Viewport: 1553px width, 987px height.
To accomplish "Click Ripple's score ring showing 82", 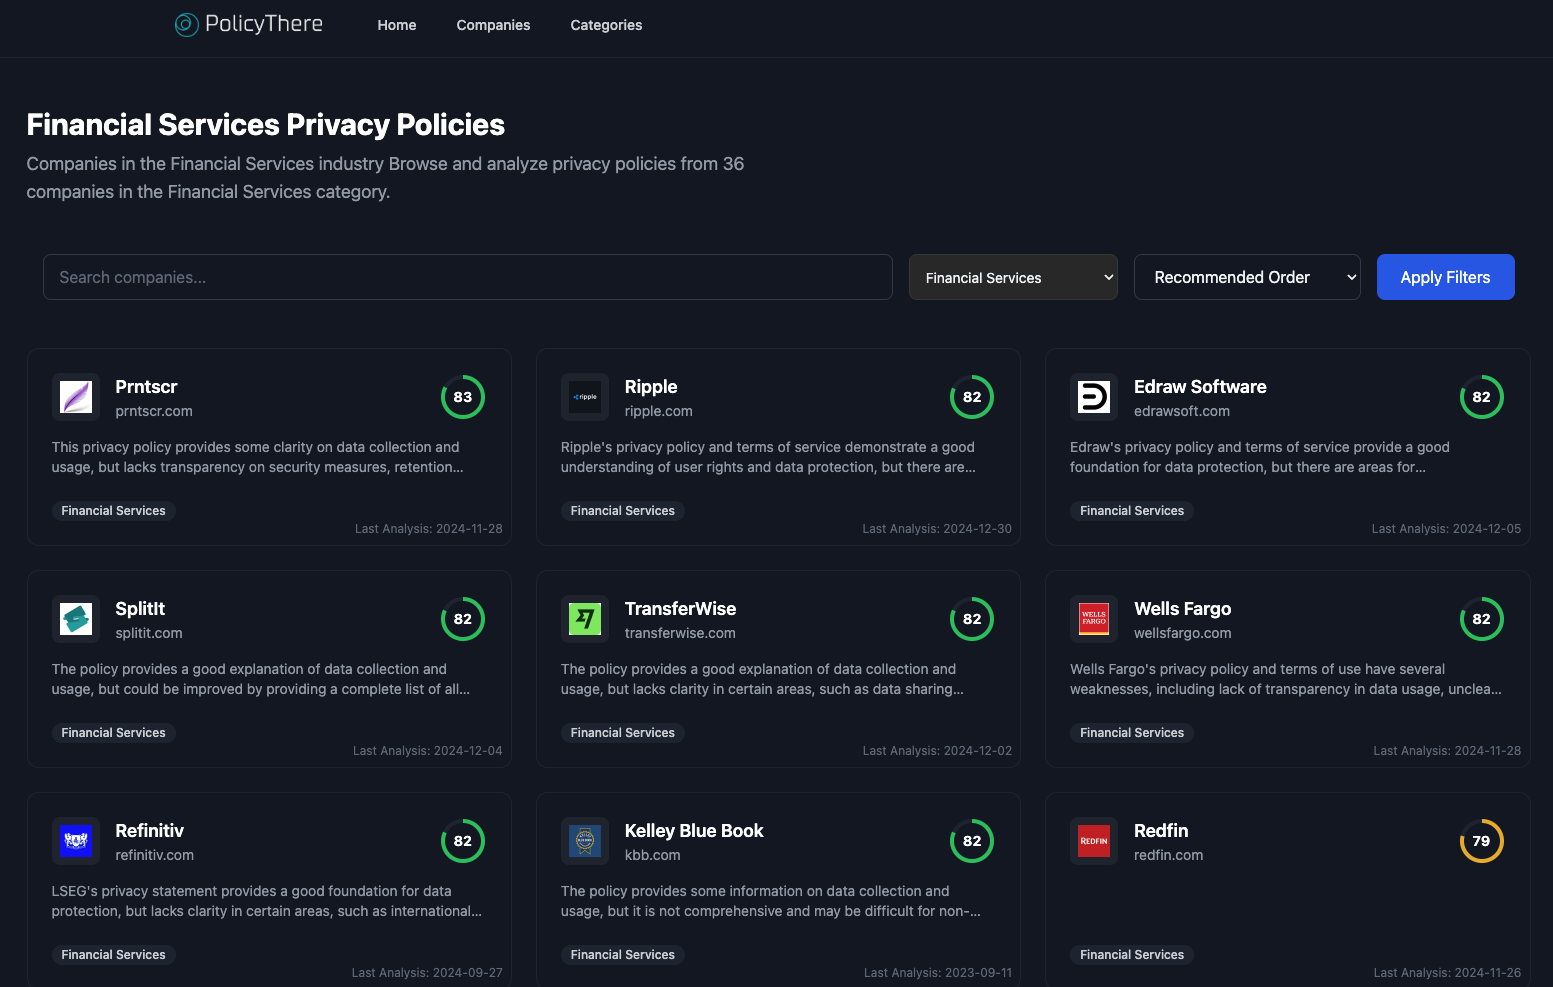I will [972, 397].
